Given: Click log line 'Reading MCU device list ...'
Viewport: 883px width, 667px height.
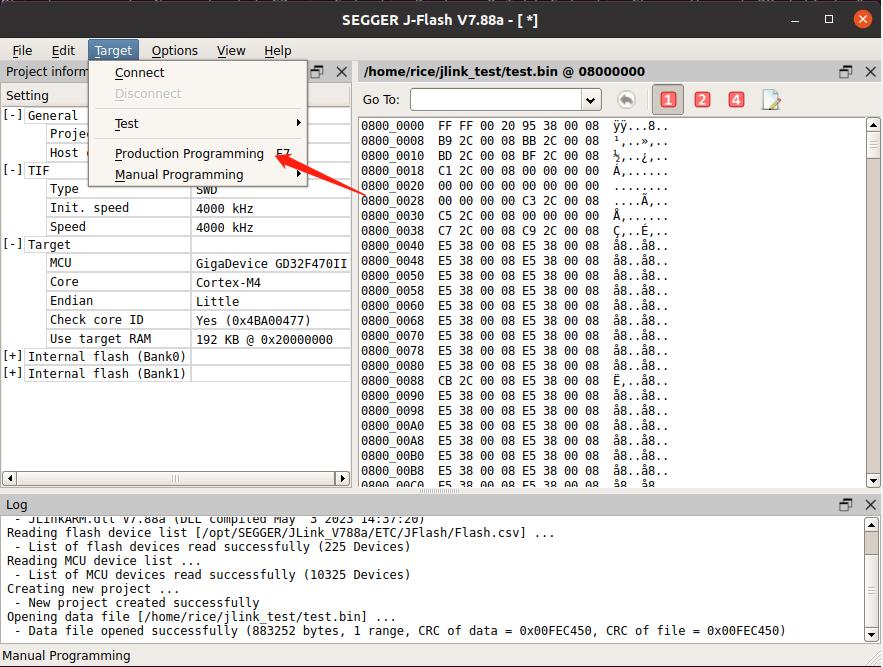Looking at the screenshot, I should pos(104,561).
